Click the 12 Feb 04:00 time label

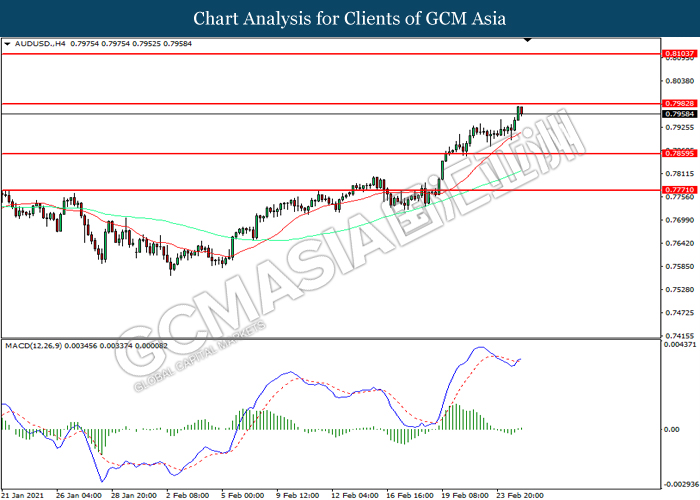[x=354, y=496]
